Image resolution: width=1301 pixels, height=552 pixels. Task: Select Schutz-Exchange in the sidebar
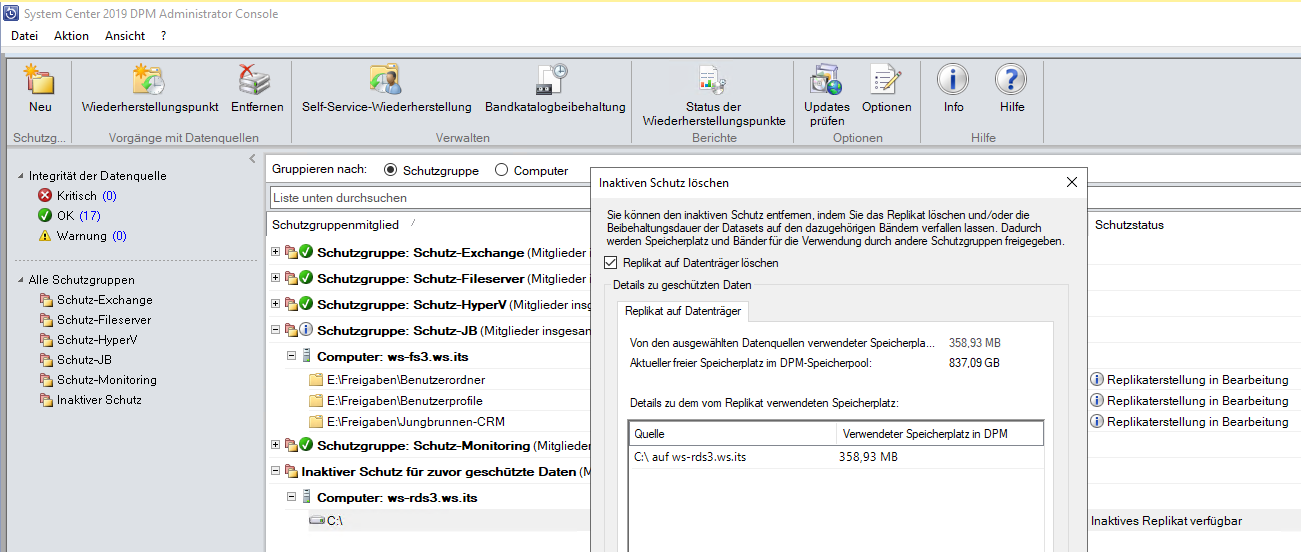coord(105,300)
